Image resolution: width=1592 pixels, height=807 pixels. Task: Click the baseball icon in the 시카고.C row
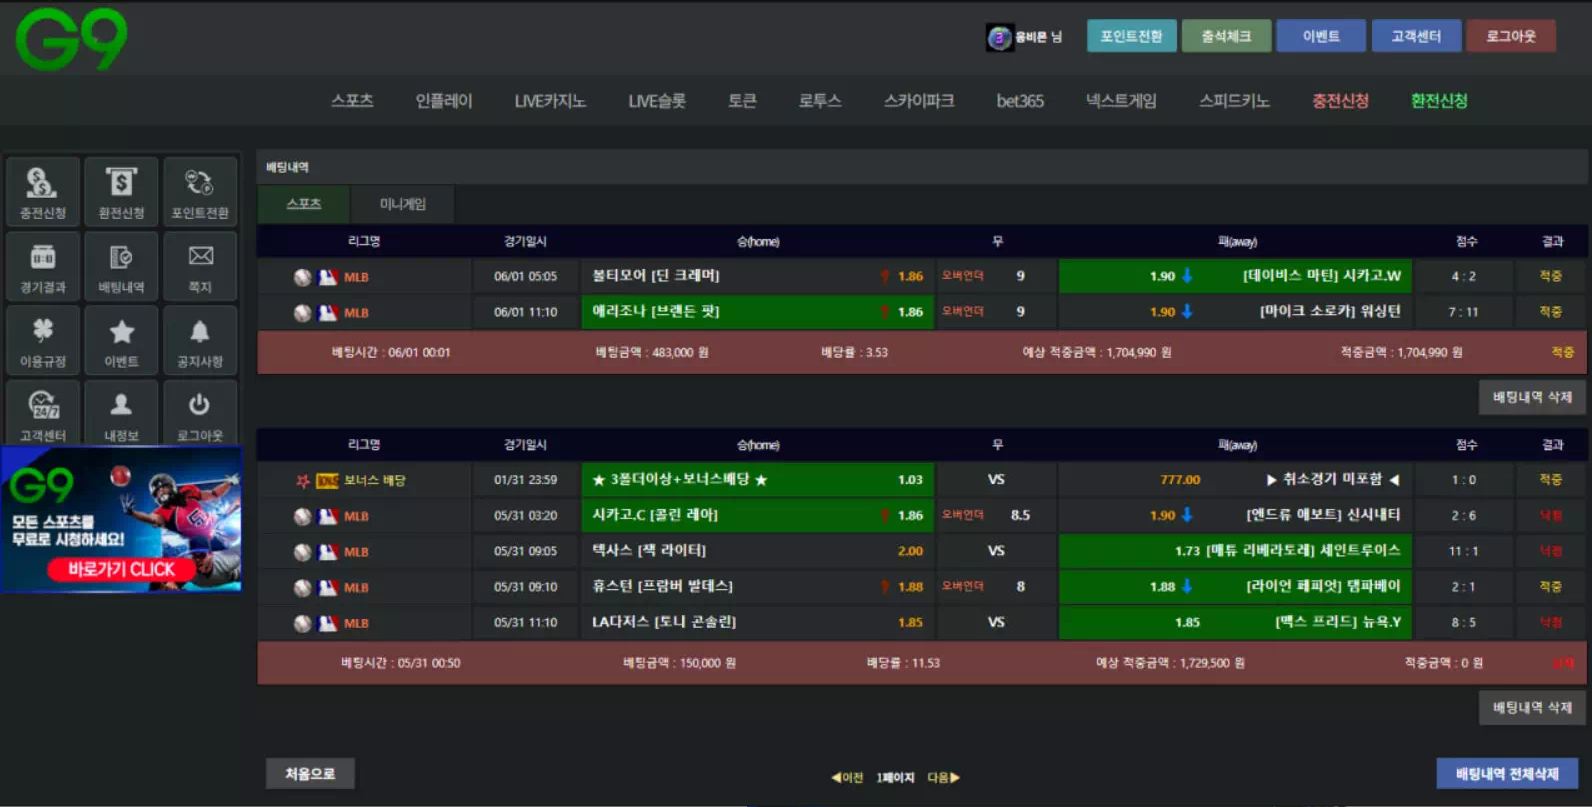302,516
